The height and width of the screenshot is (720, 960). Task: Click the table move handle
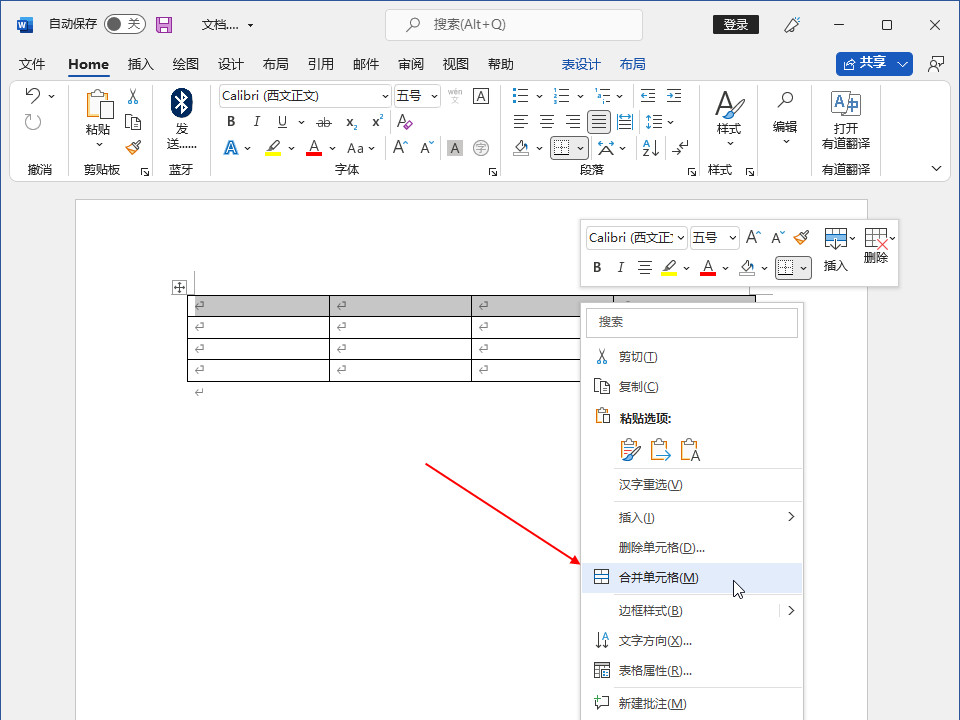pyautogui.click(x=180, y=288)
